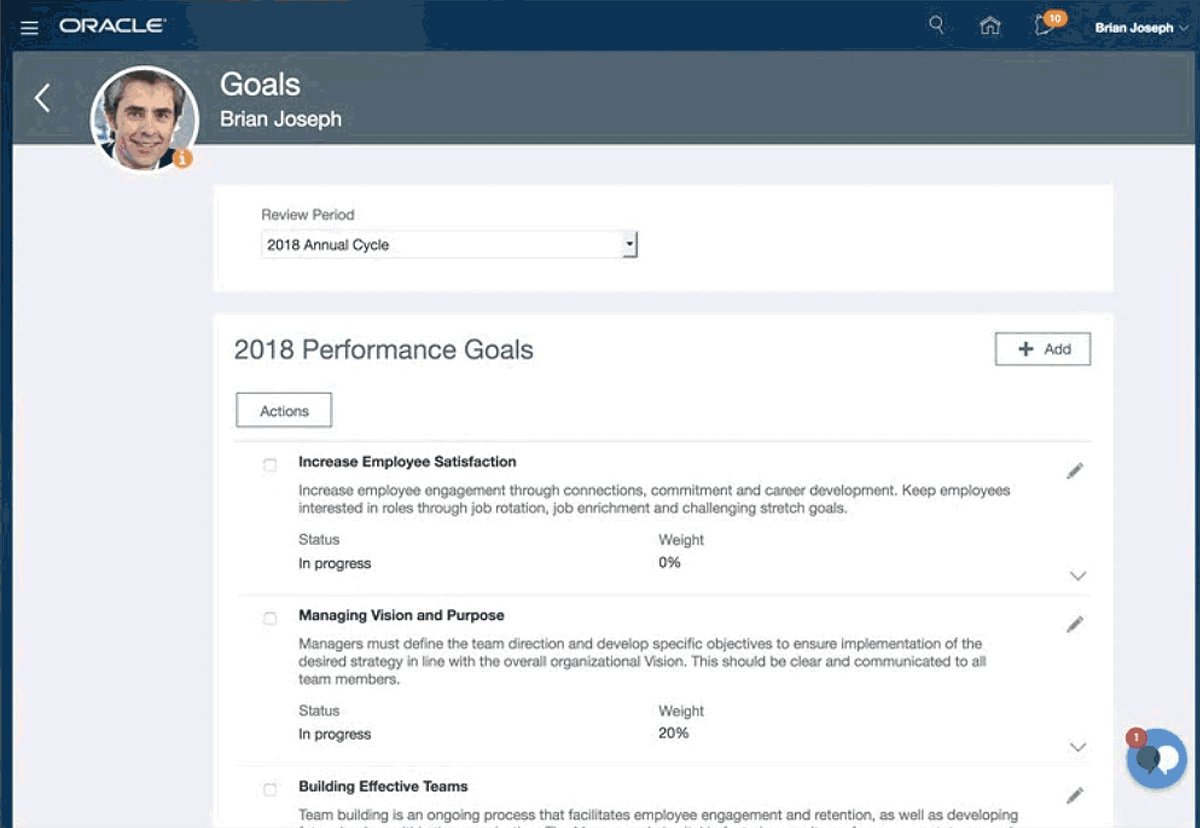Check the Increase Employee Satisfaction checkbox
The width and height of the screenshot is (1200, 828).
pos(270,465)
